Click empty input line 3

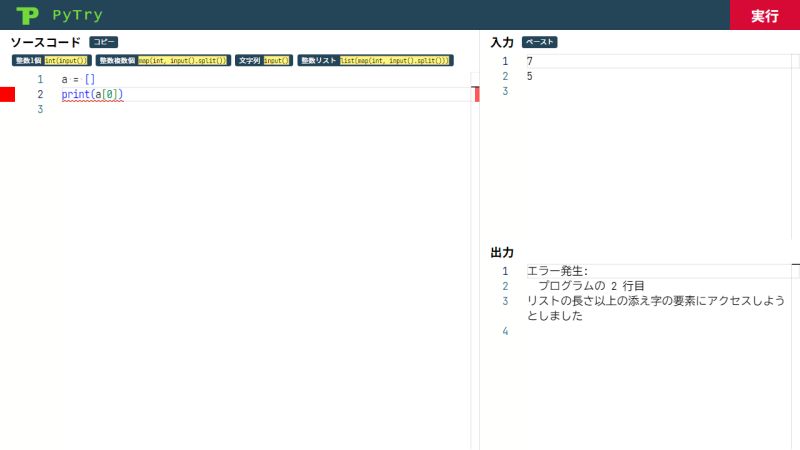pyautogui.click(x=658, y=91)
